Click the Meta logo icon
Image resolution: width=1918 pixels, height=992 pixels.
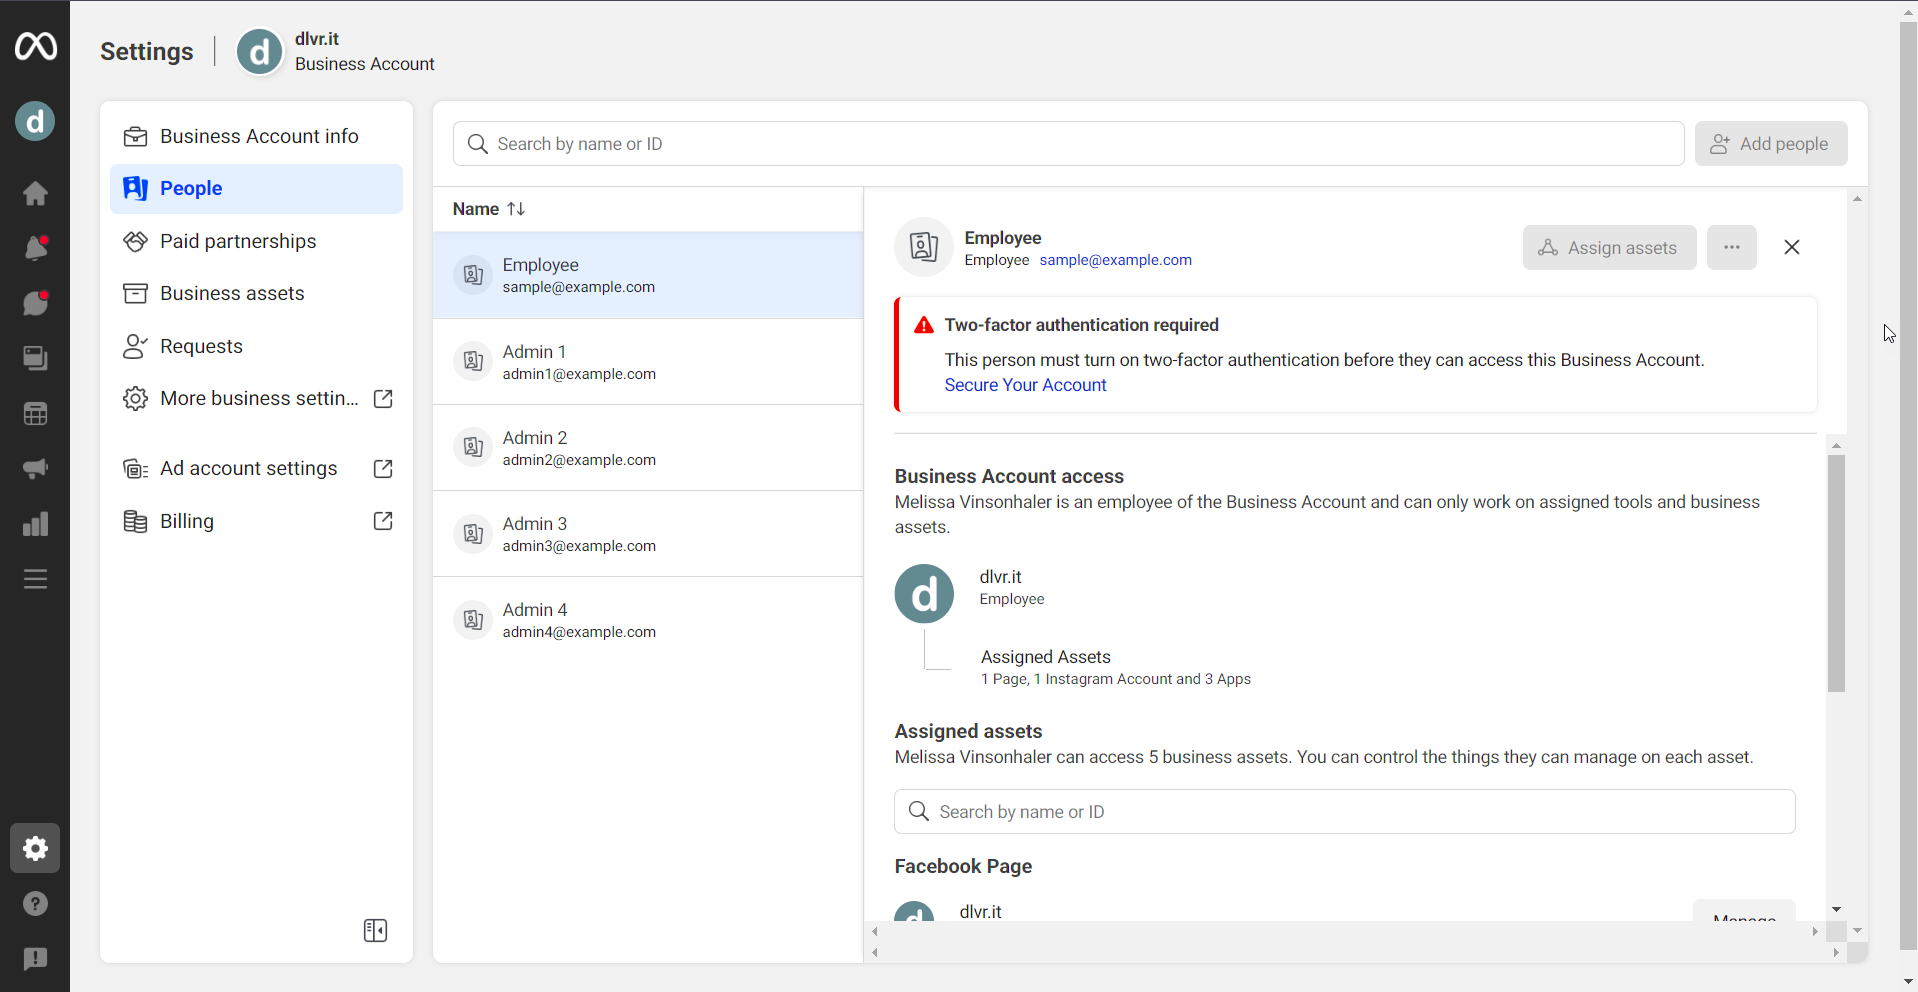[35, 46]
